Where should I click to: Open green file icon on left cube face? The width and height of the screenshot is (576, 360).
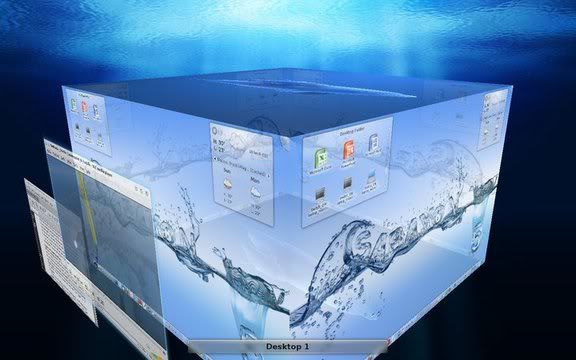tap(73, 104)
